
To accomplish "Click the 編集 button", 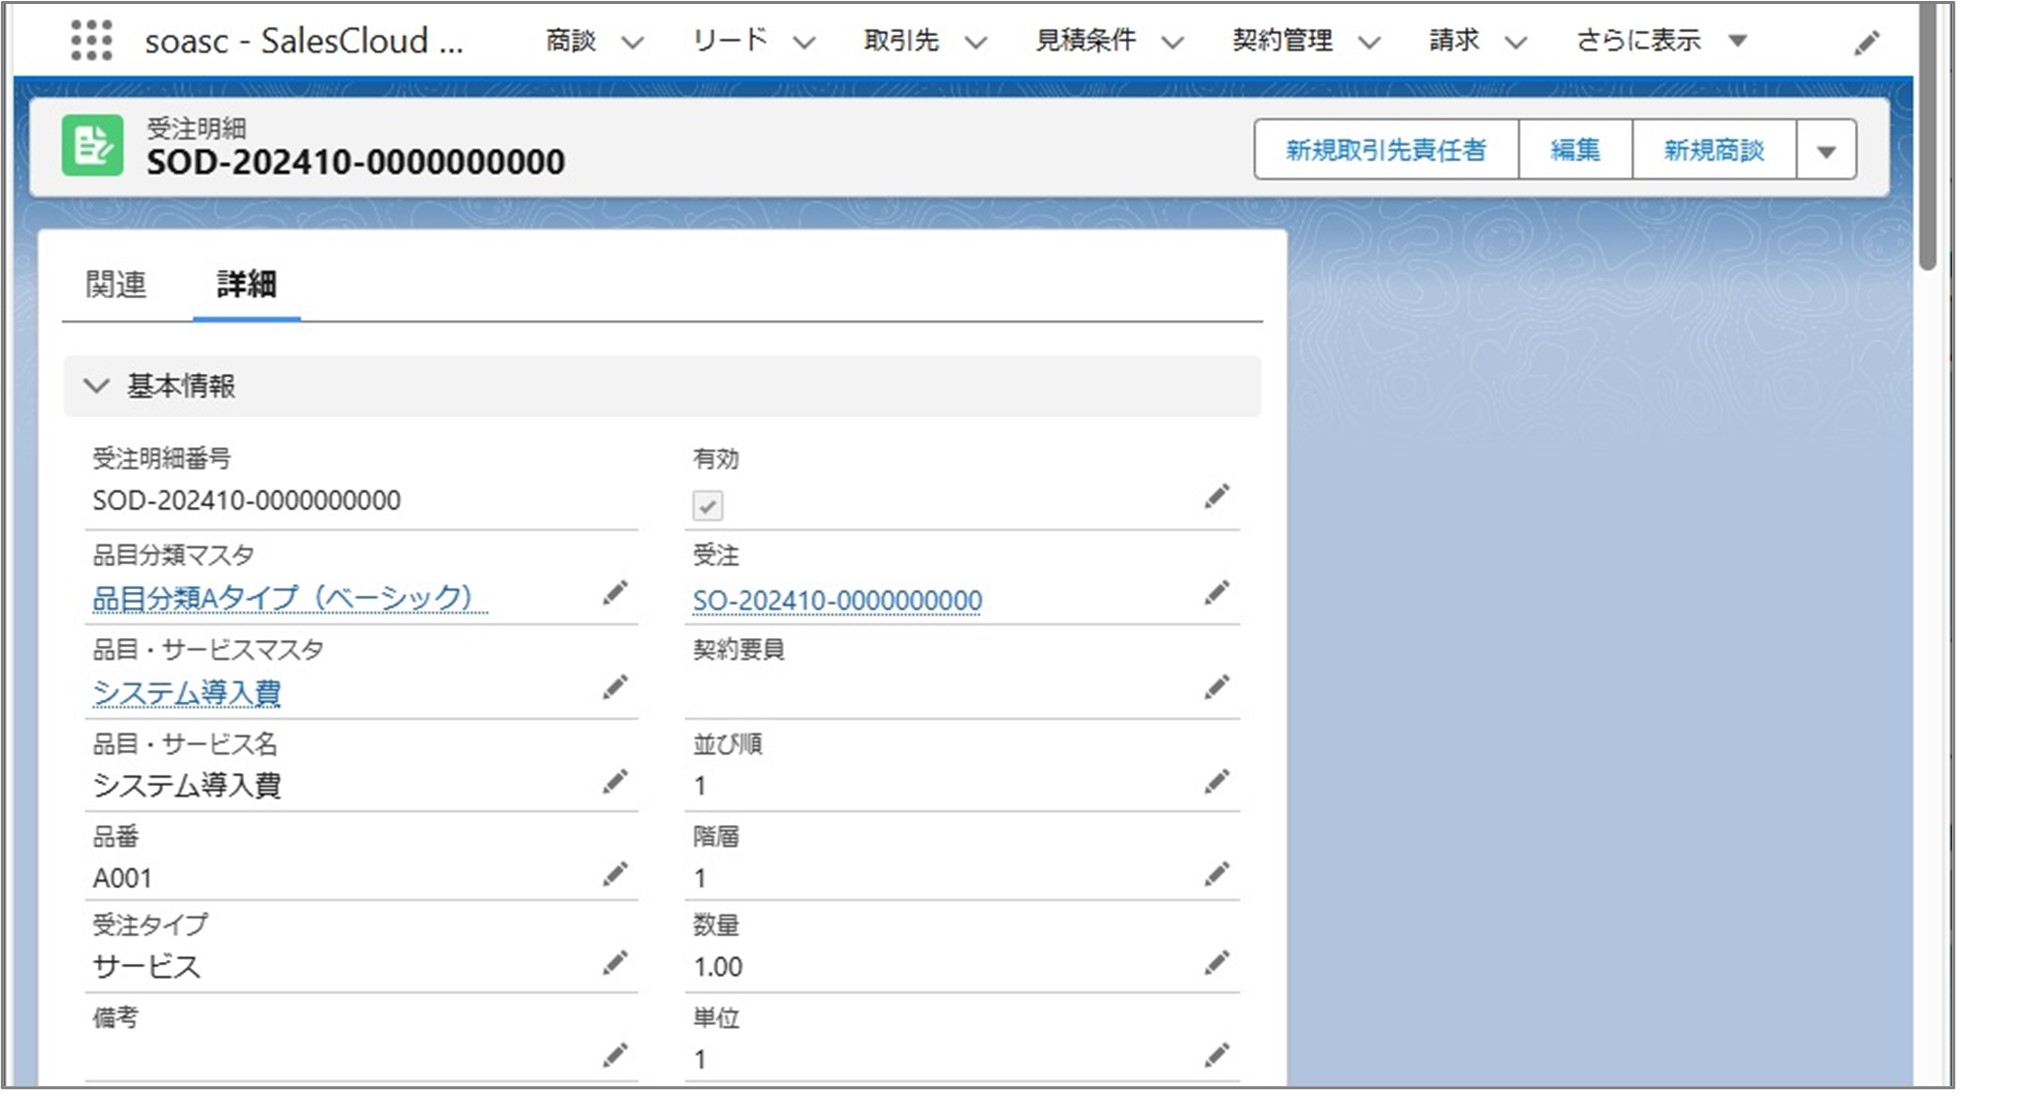I will tap(1574, 150).
